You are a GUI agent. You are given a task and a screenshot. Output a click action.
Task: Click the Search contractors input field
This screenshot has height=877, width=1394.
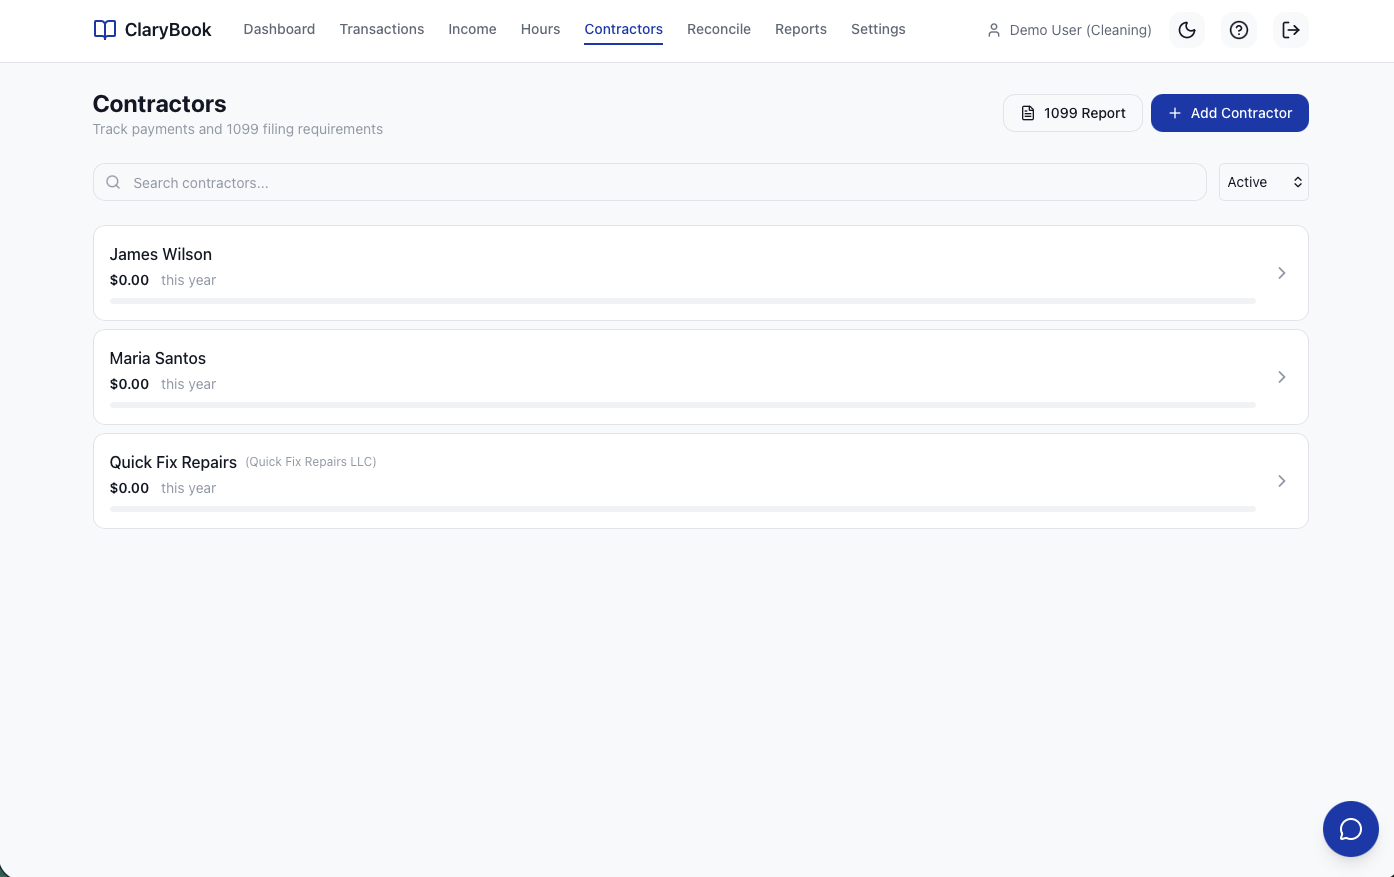[x=660, y=182]
